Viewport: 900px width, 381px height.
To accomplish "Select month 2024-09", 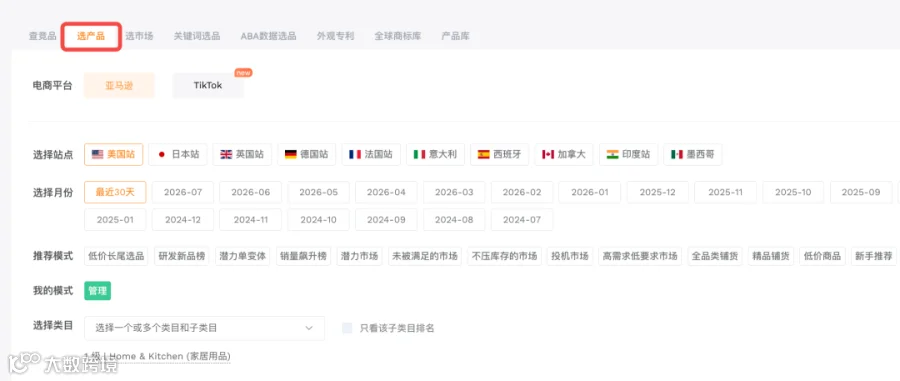I will (386, 220).
